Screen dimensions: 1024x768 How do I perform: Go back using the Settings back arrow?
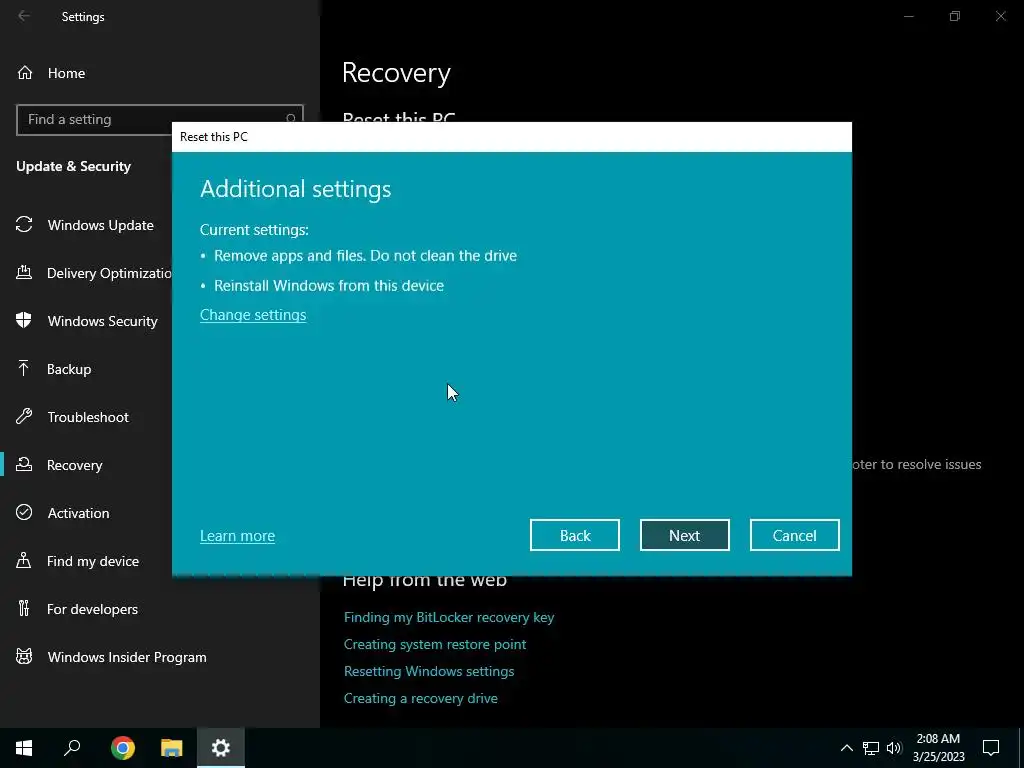(x=24, y=16)
